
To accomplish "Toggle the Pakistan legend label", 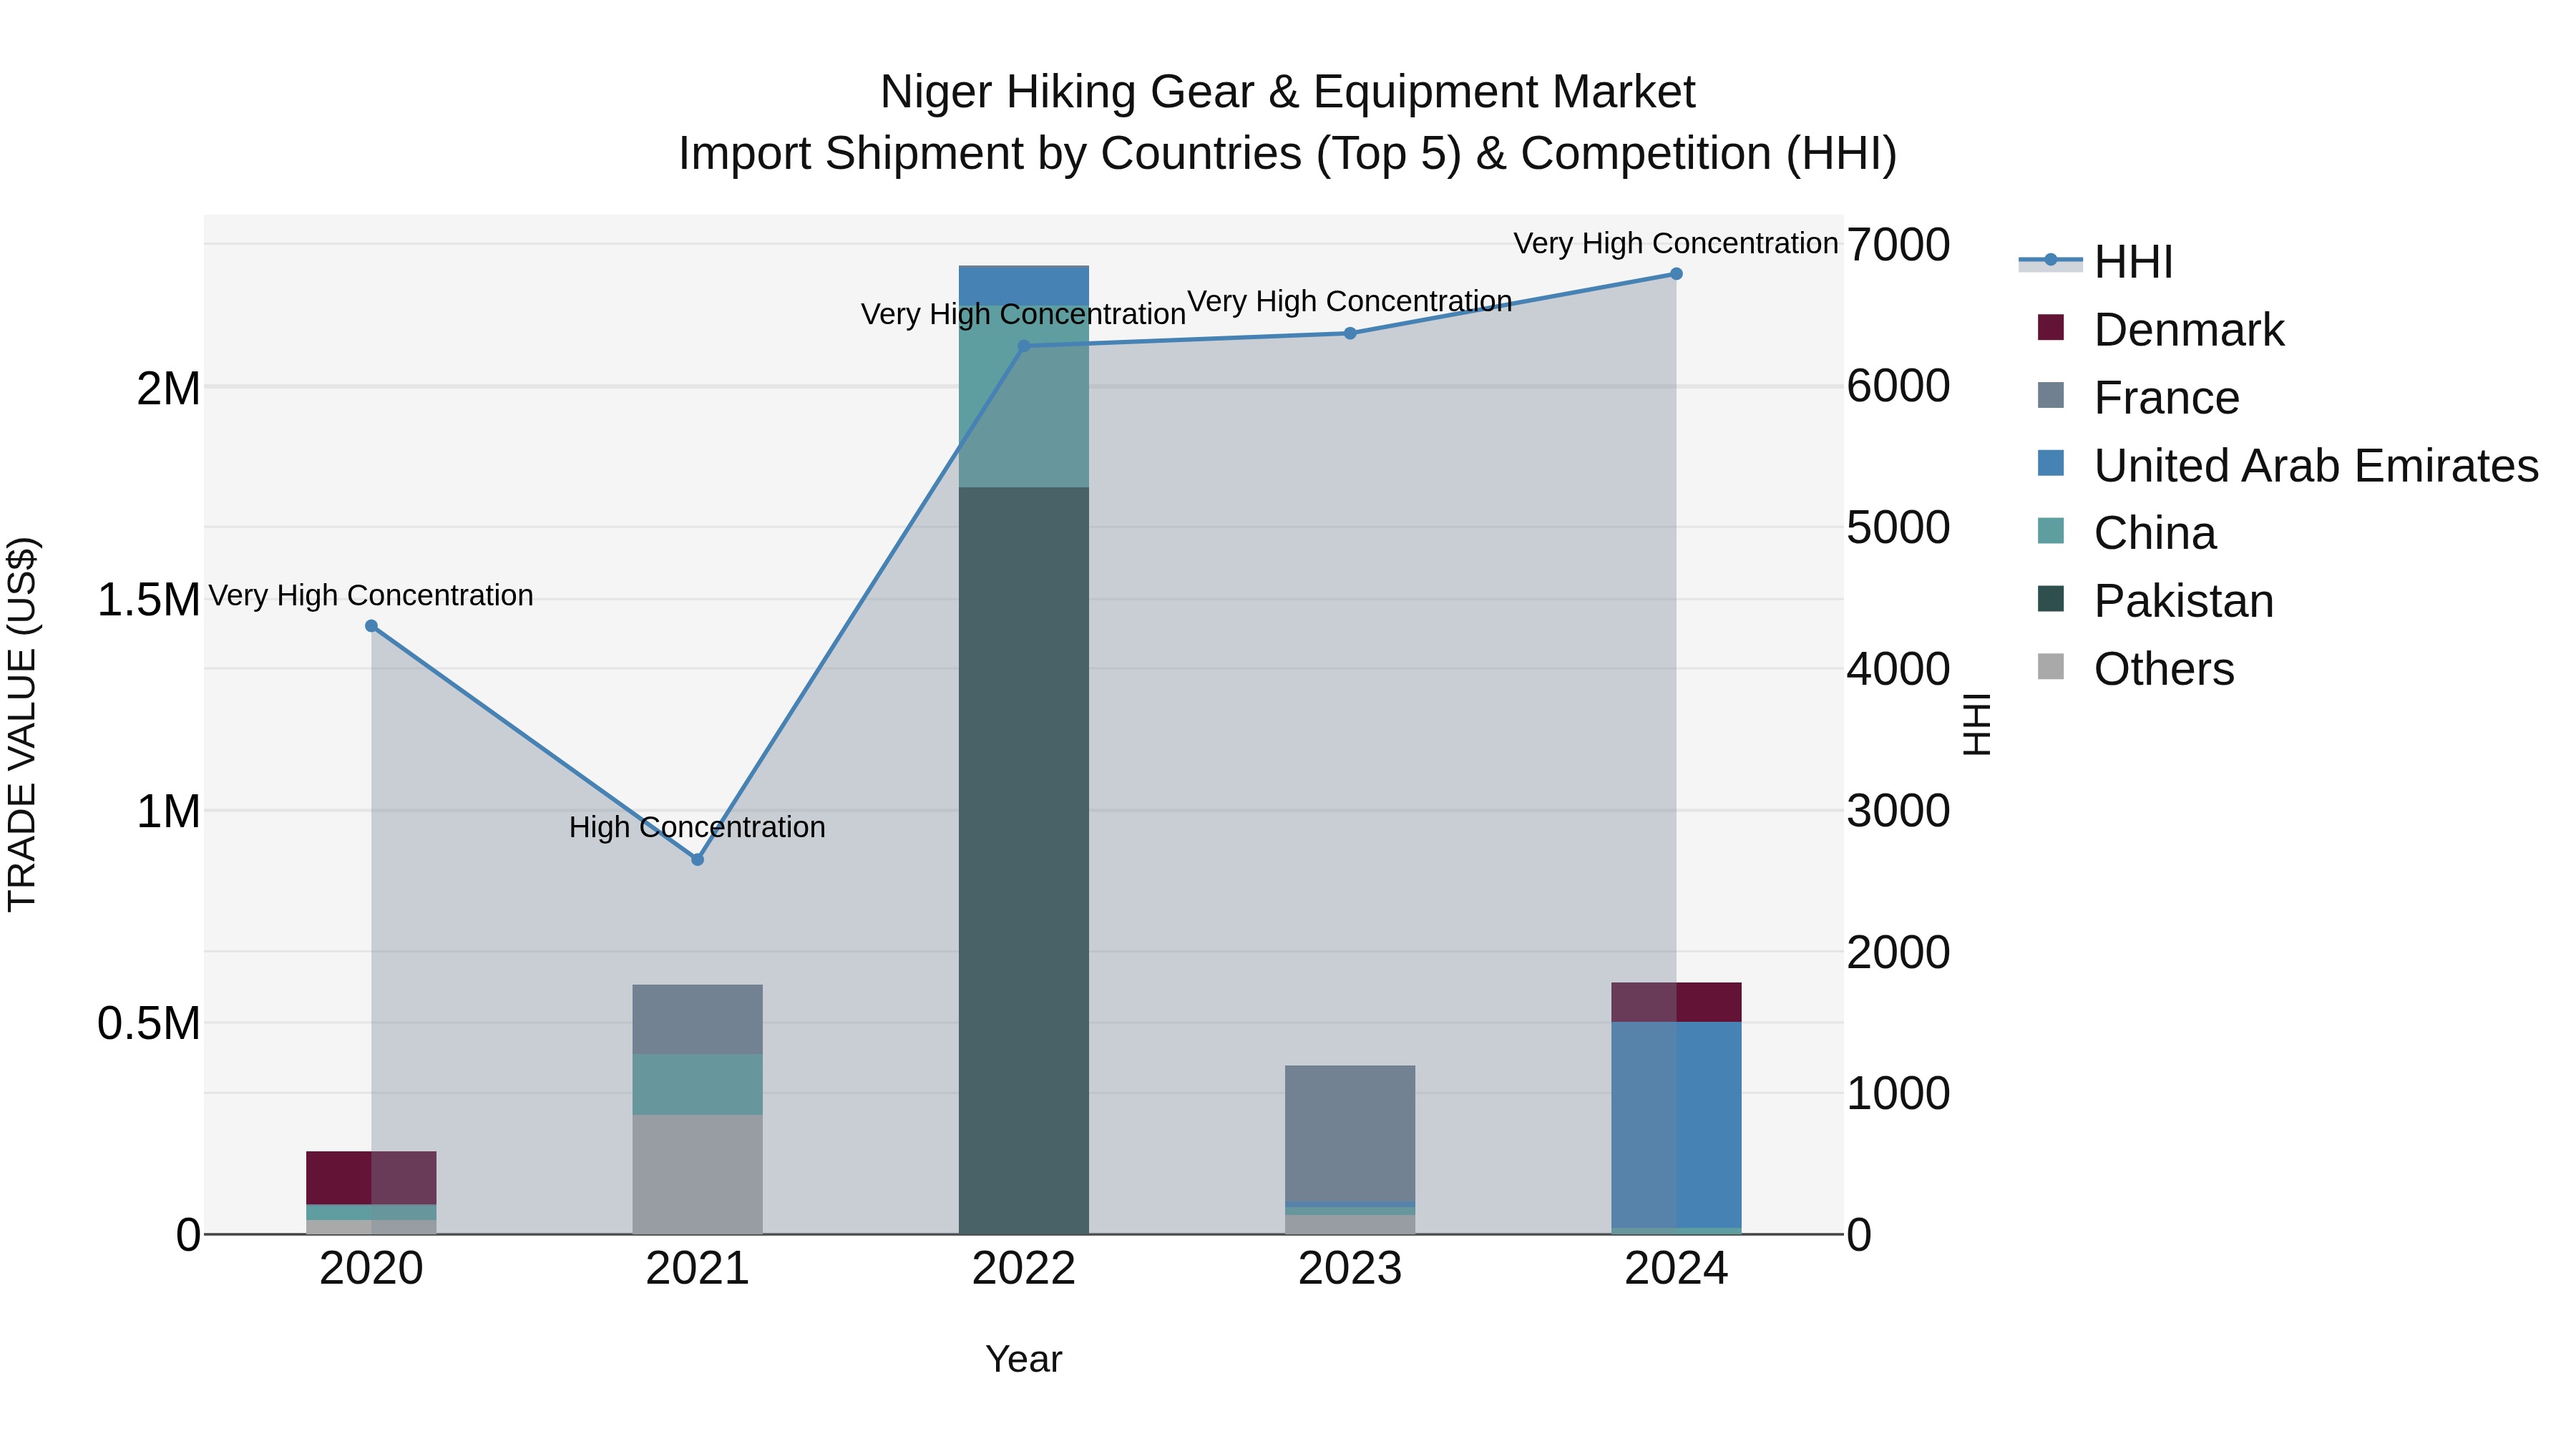I will click(x=2184, y=601).
